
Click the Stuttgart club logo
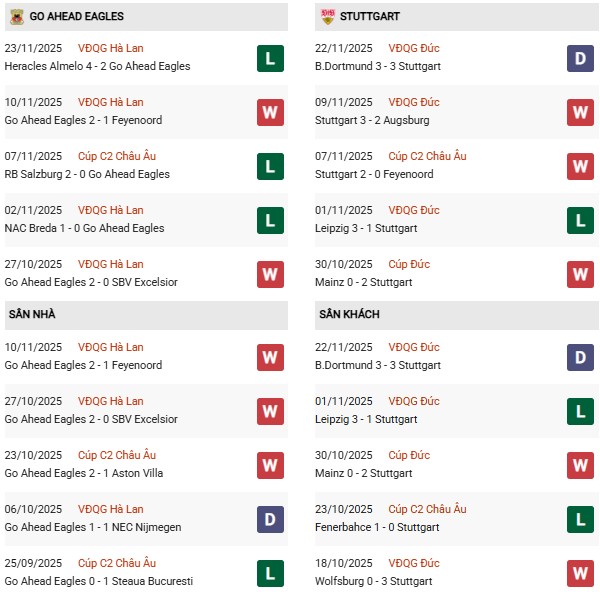(327, 17)
